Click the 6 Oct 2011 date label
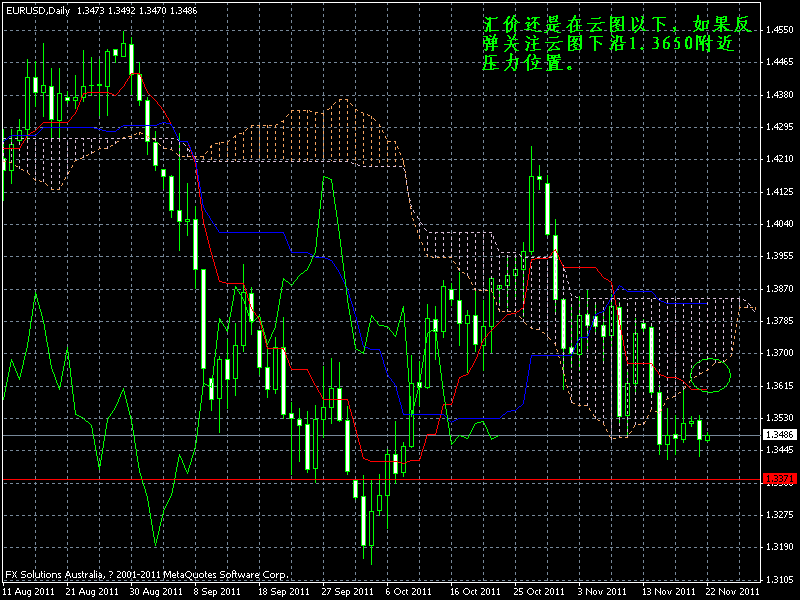This screenshot has height=600, width=800. [x=409, y=592]
